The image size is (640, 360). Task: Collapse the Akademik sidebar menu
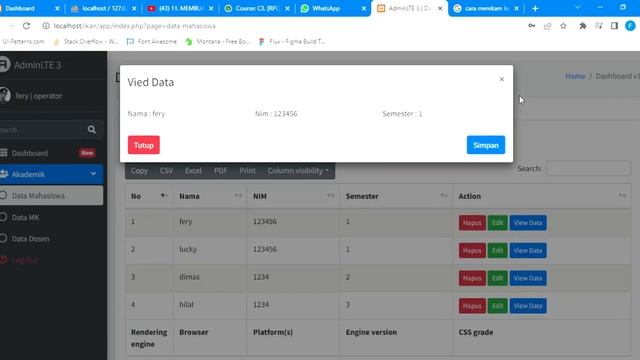[x=51, y=174]
